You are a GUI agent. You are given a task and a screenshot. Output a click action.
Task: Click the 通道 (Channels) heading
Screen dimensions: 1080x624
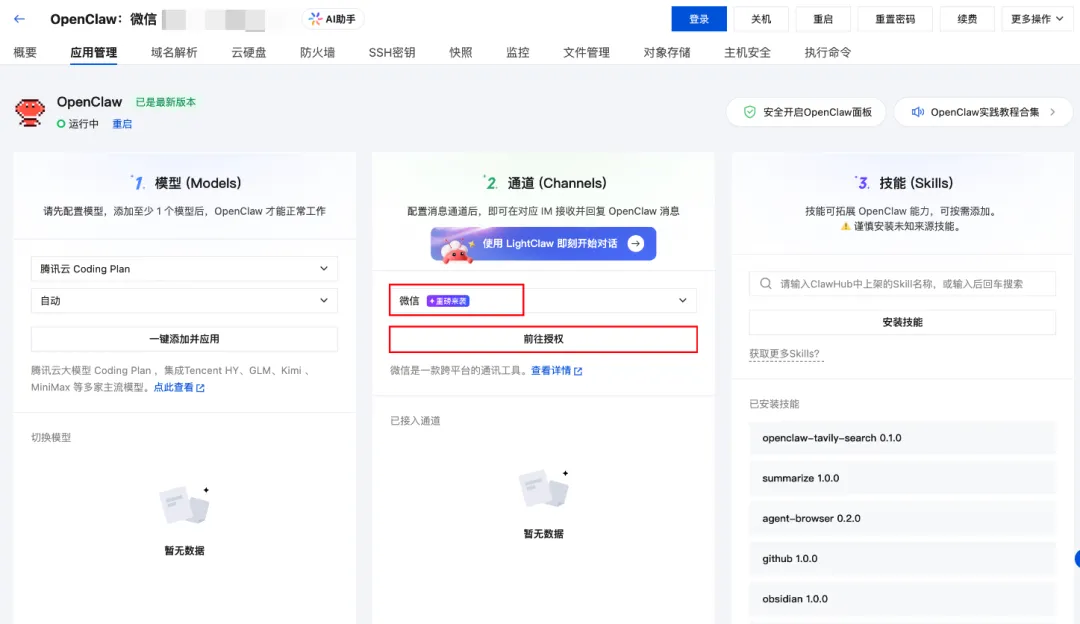[557, 183]
